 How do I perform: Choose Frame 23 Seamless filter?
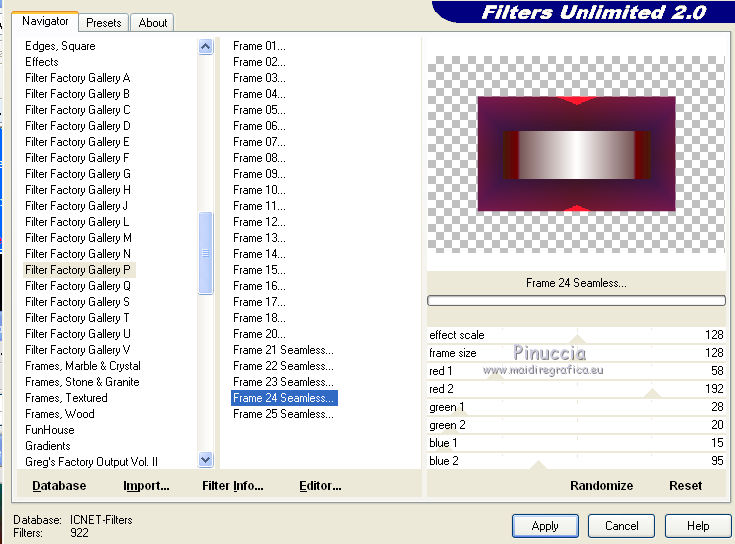283,382
